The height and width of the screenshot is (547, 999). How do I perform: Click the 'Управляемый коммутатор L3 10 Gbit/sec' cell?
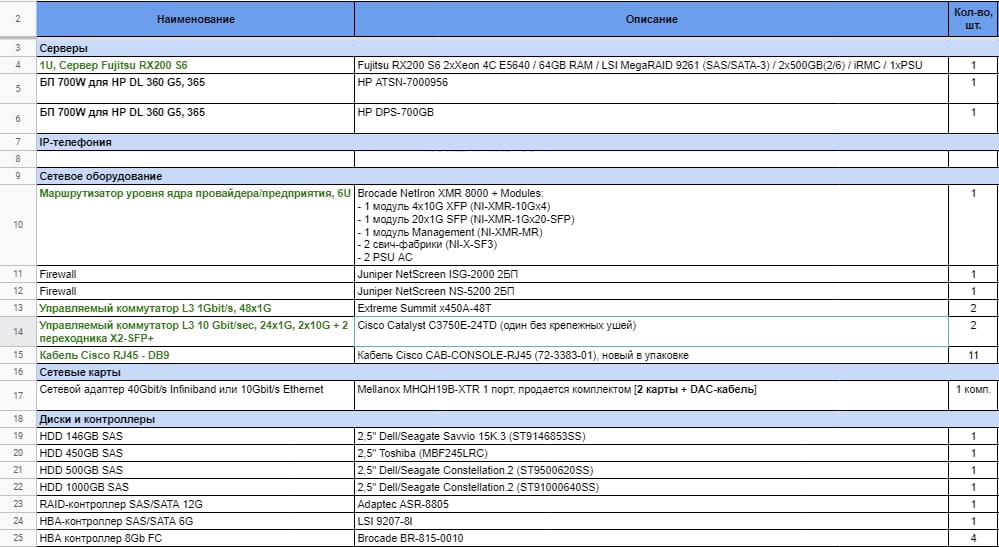[x=196, y=332]
